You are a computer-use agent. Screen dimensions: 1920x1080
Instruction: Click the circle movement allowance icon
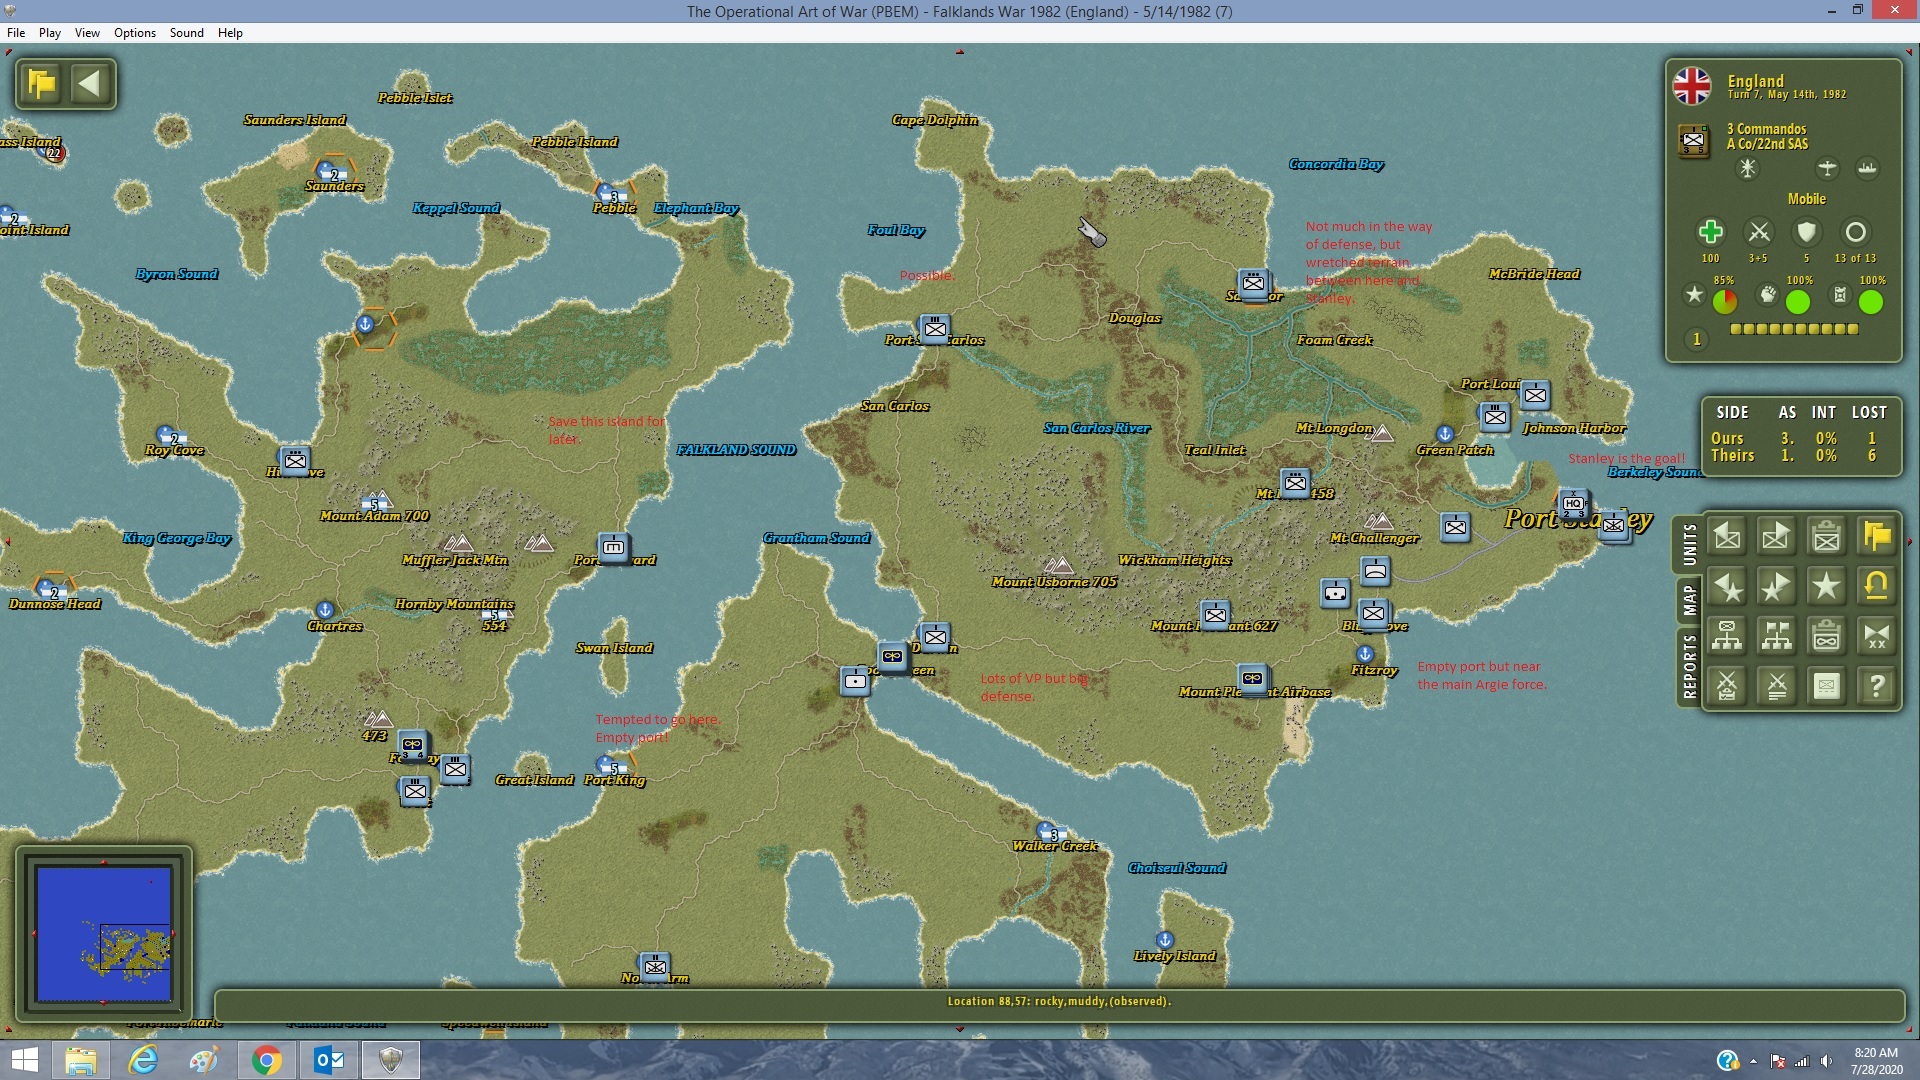1855,232
